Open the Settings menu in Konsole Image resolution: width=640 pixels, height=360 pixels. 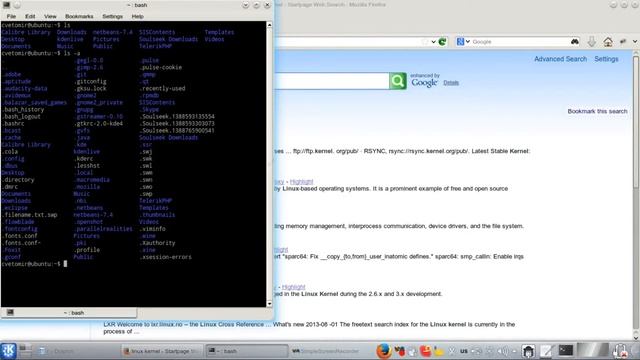(112, 16)
